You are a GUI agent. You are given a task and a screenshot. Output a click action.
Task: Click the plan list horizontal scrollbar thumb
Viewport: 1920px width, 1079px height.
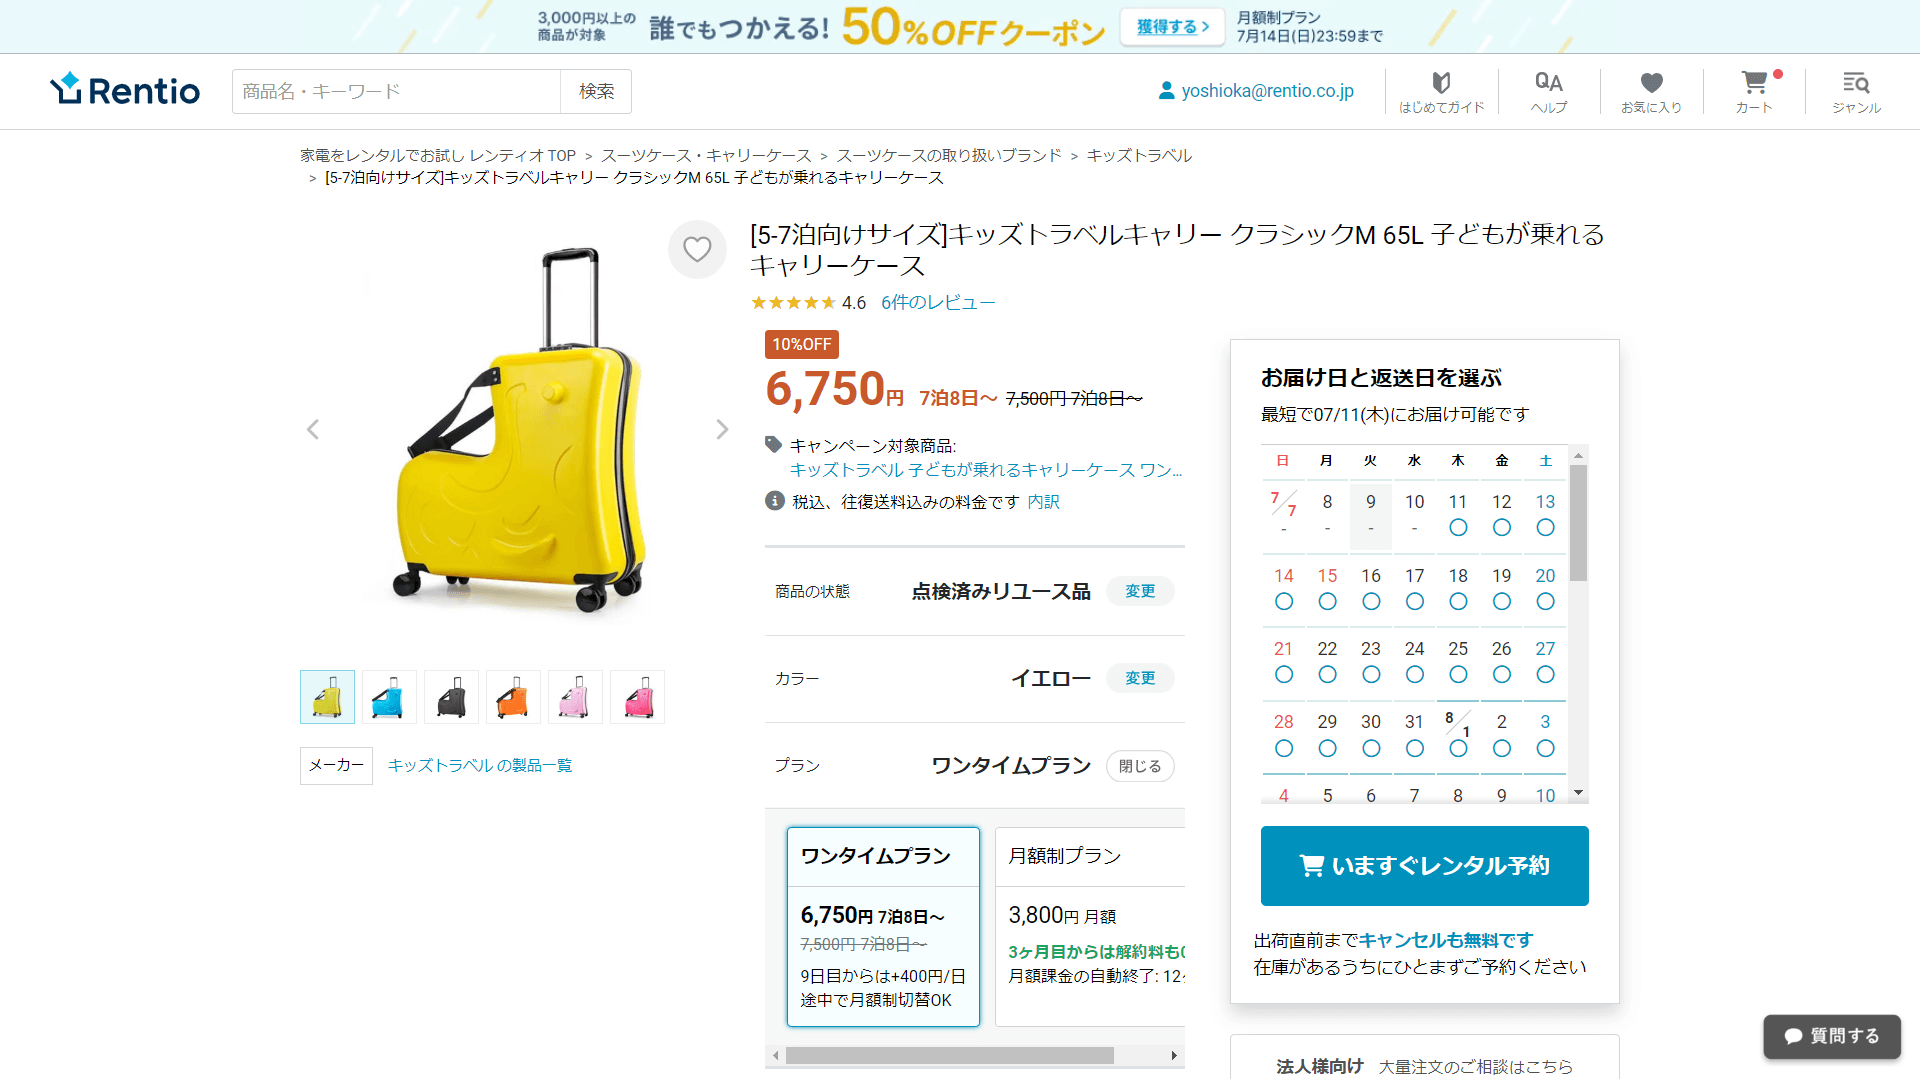tap(949, 1056)
